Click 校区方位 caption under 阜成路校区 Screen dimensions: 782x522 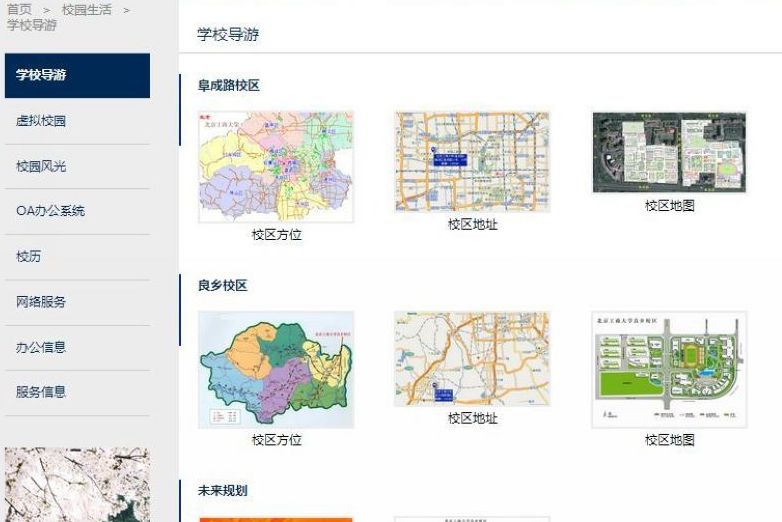click(276, 235)
